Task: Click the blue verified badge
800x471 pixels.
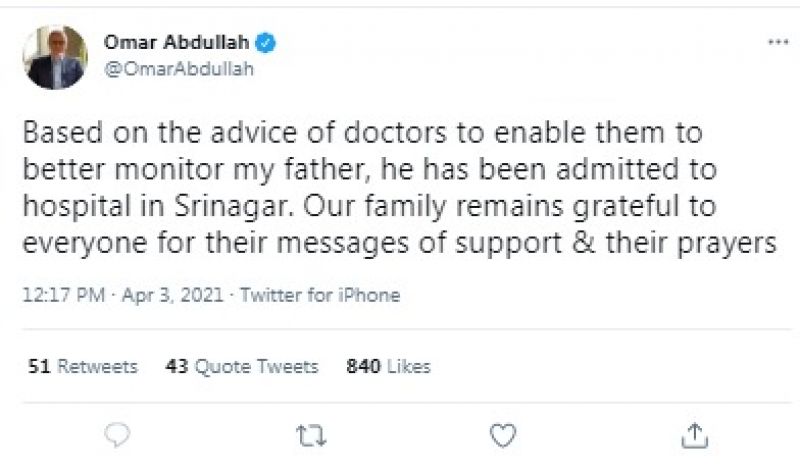Action: 269,44
